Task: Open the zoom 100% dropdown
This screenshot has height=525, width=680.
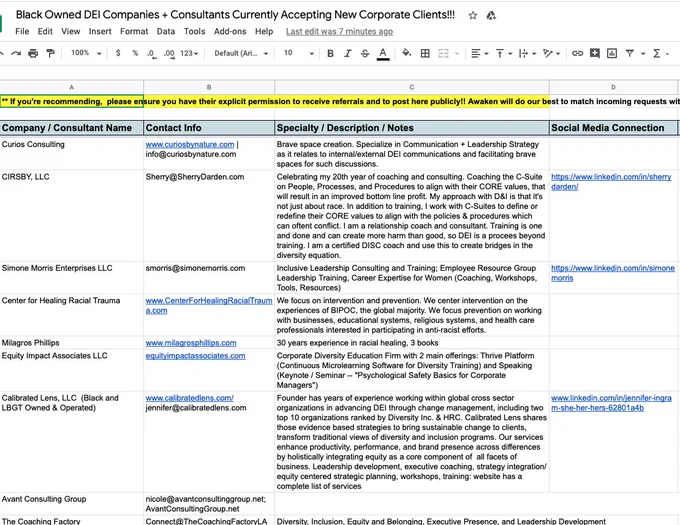Action: [x=86, y=53]
